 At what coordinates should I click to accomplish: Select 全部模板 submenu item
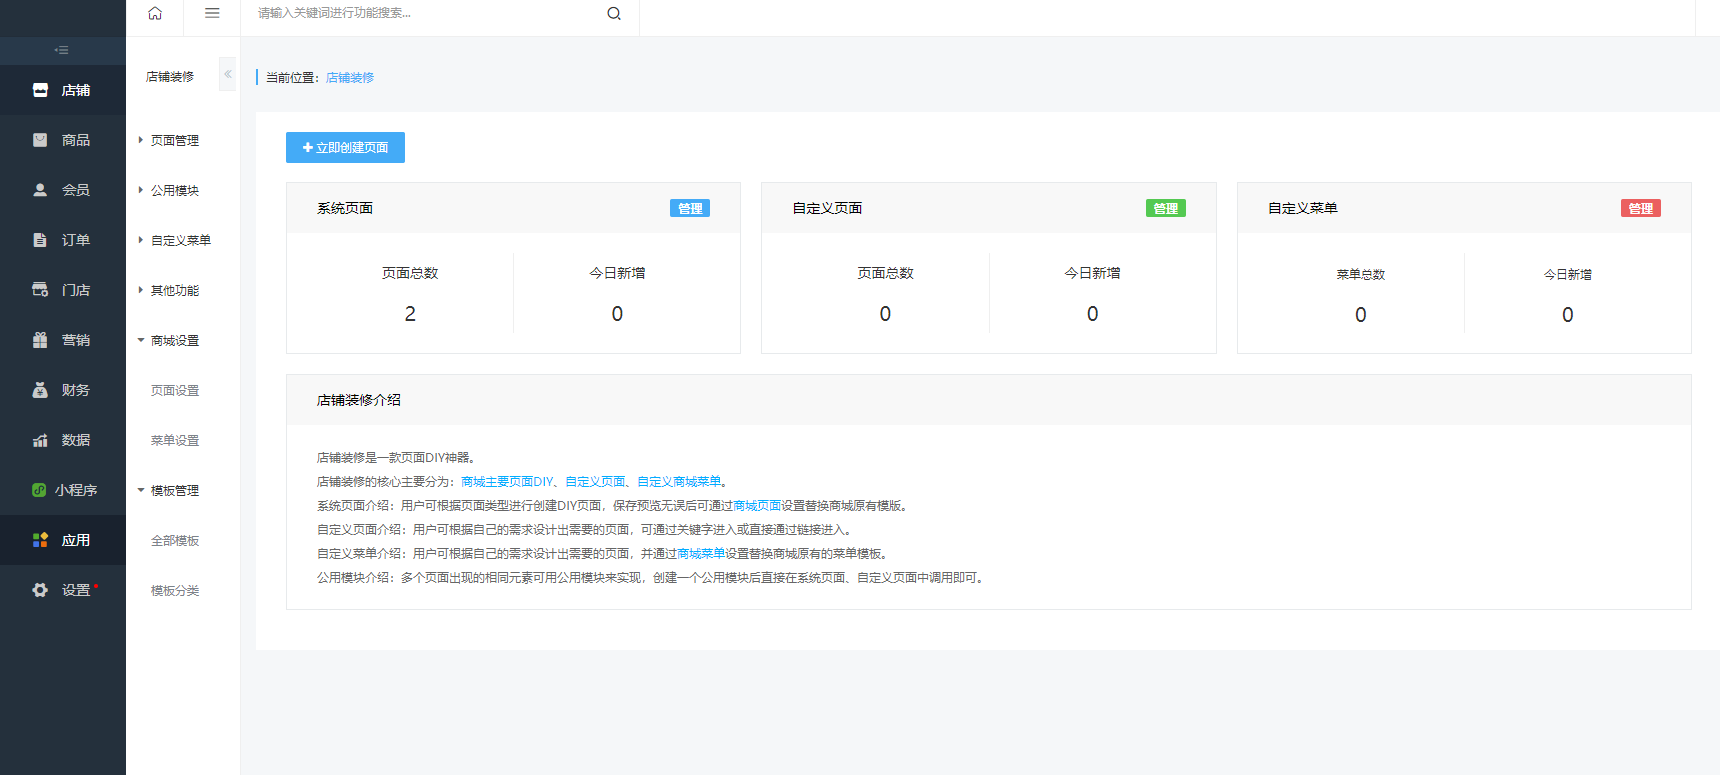click(175, 541)
